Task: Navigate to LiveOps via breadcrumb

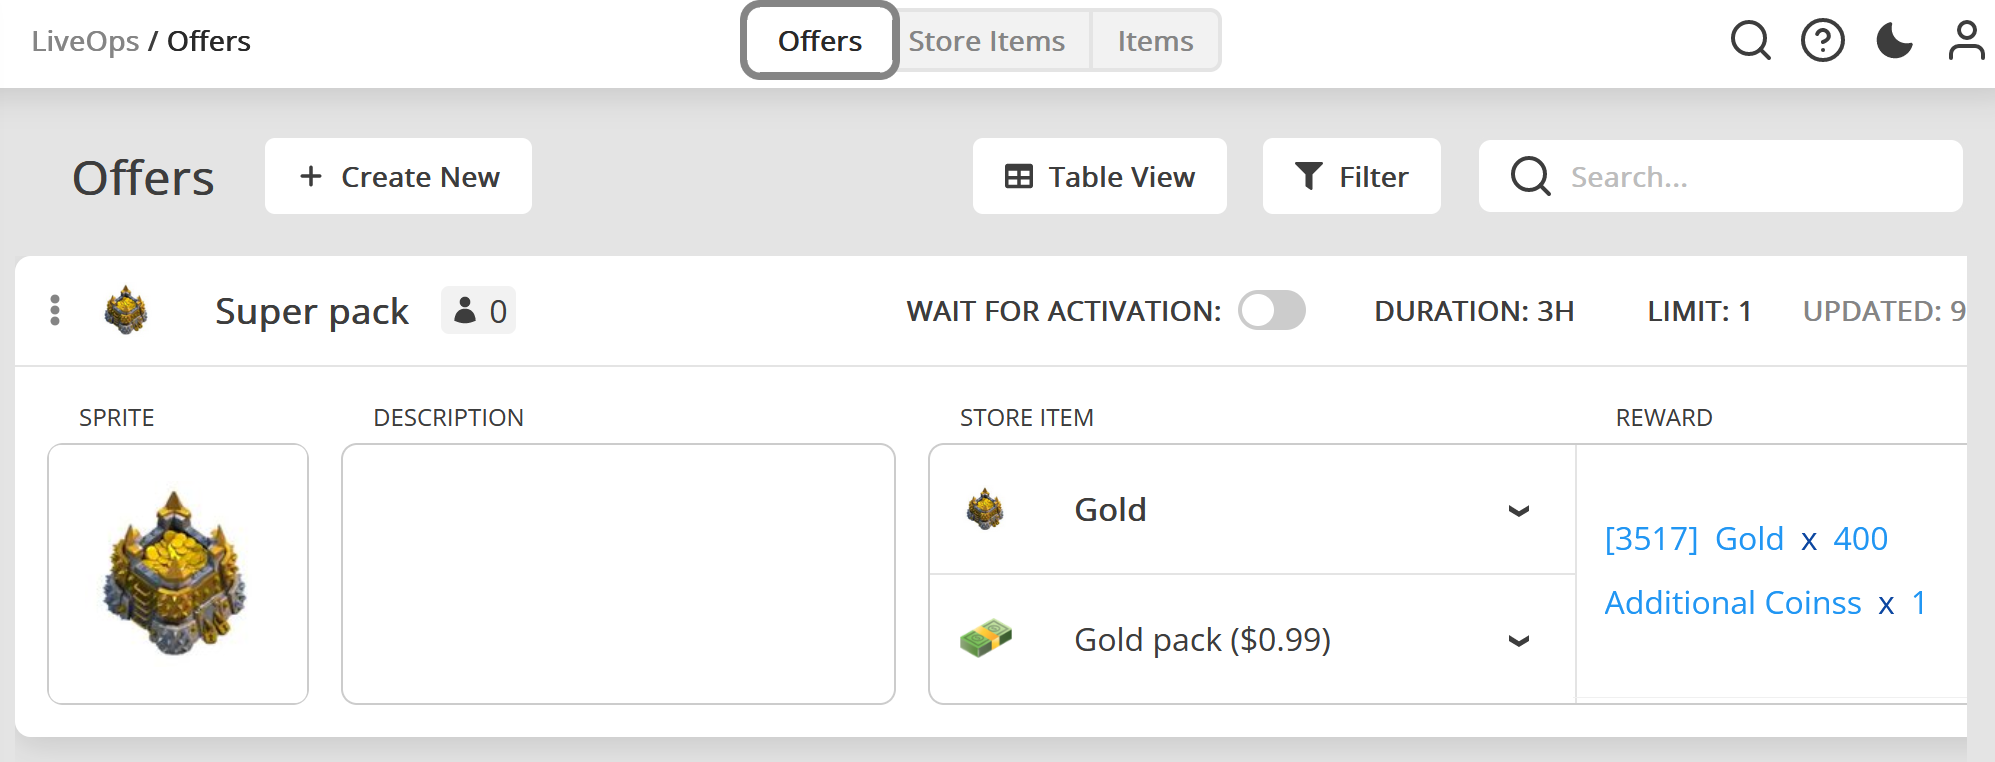Action: (x=85, y=40)
